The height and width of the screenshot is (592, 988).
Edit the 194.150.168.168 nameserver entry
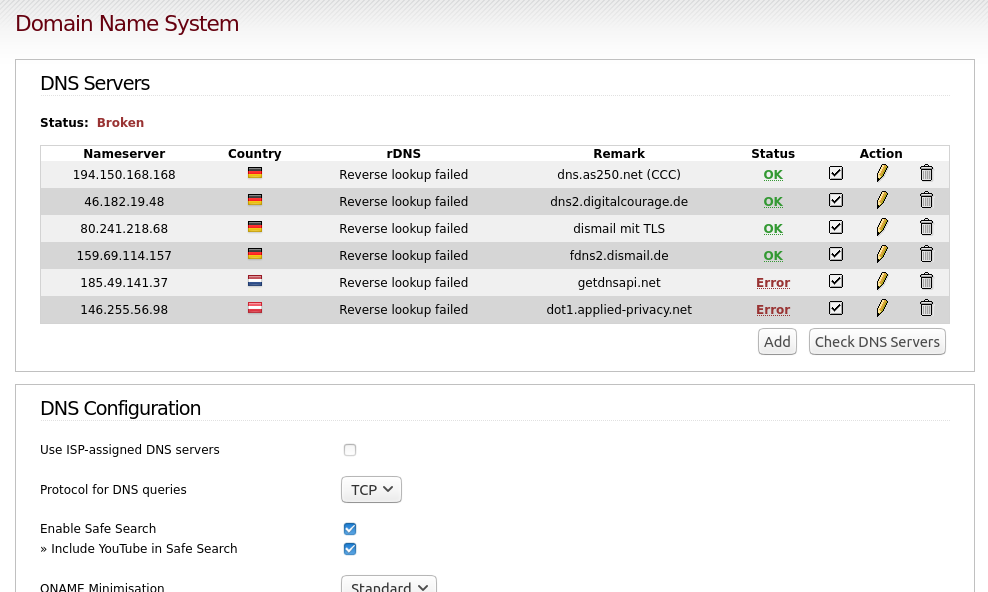tap(882, 173)
